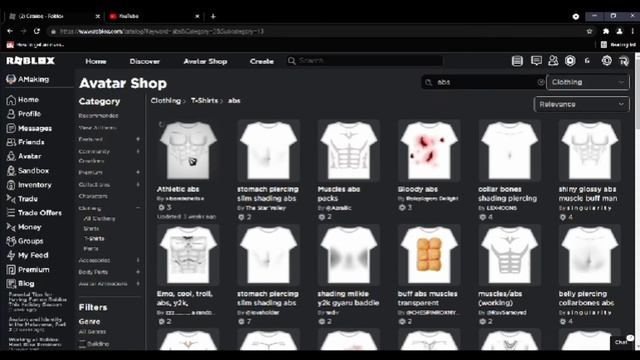Image resolution: width=640 pixels, height=360 pixels.
Task: Select Pants under Clothing category
Action: [x=91, y=249]
